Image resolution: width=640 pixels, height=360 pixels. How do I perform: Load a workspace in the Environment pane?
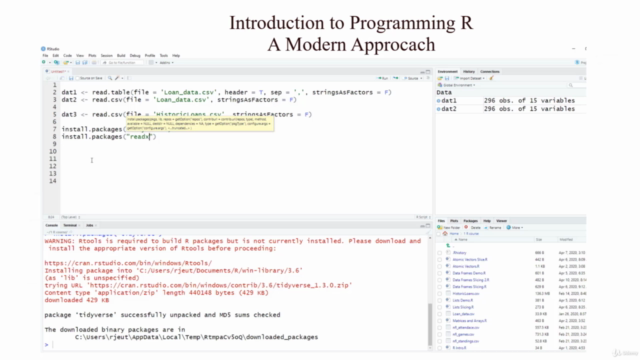tap(440, 78)
